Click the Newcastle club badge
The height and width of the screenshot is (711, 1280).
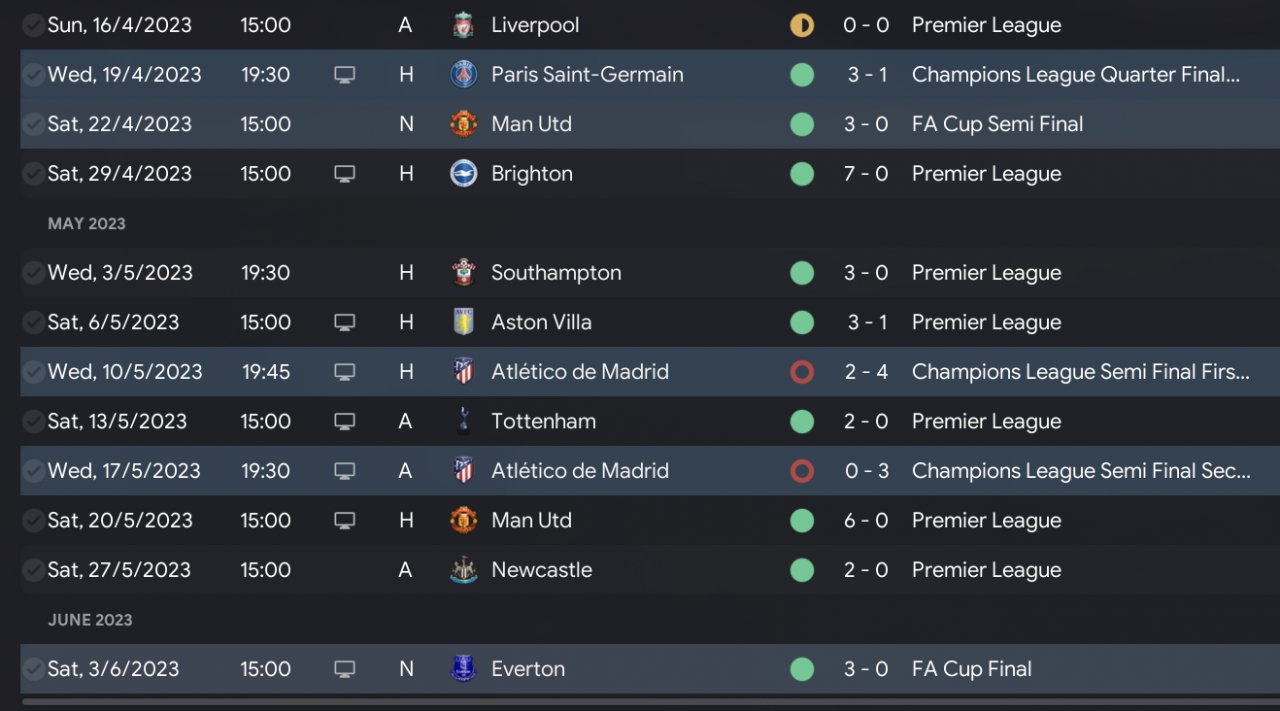463,570
